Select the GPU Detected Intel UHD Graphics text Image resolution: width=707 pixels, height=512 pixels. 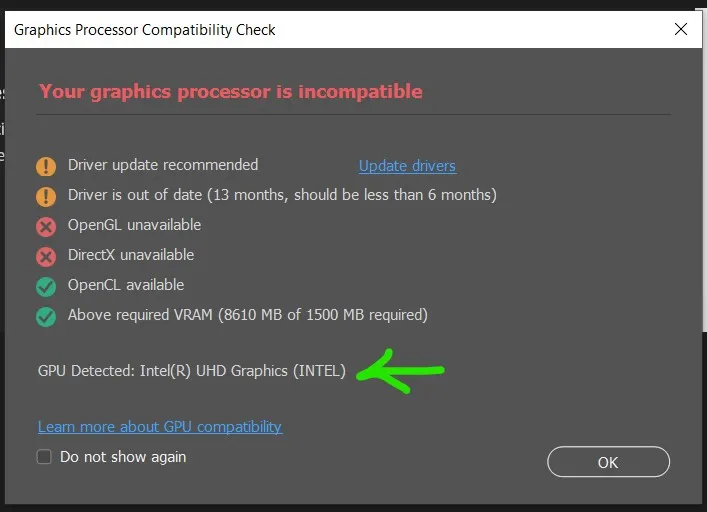coord(192,371)
